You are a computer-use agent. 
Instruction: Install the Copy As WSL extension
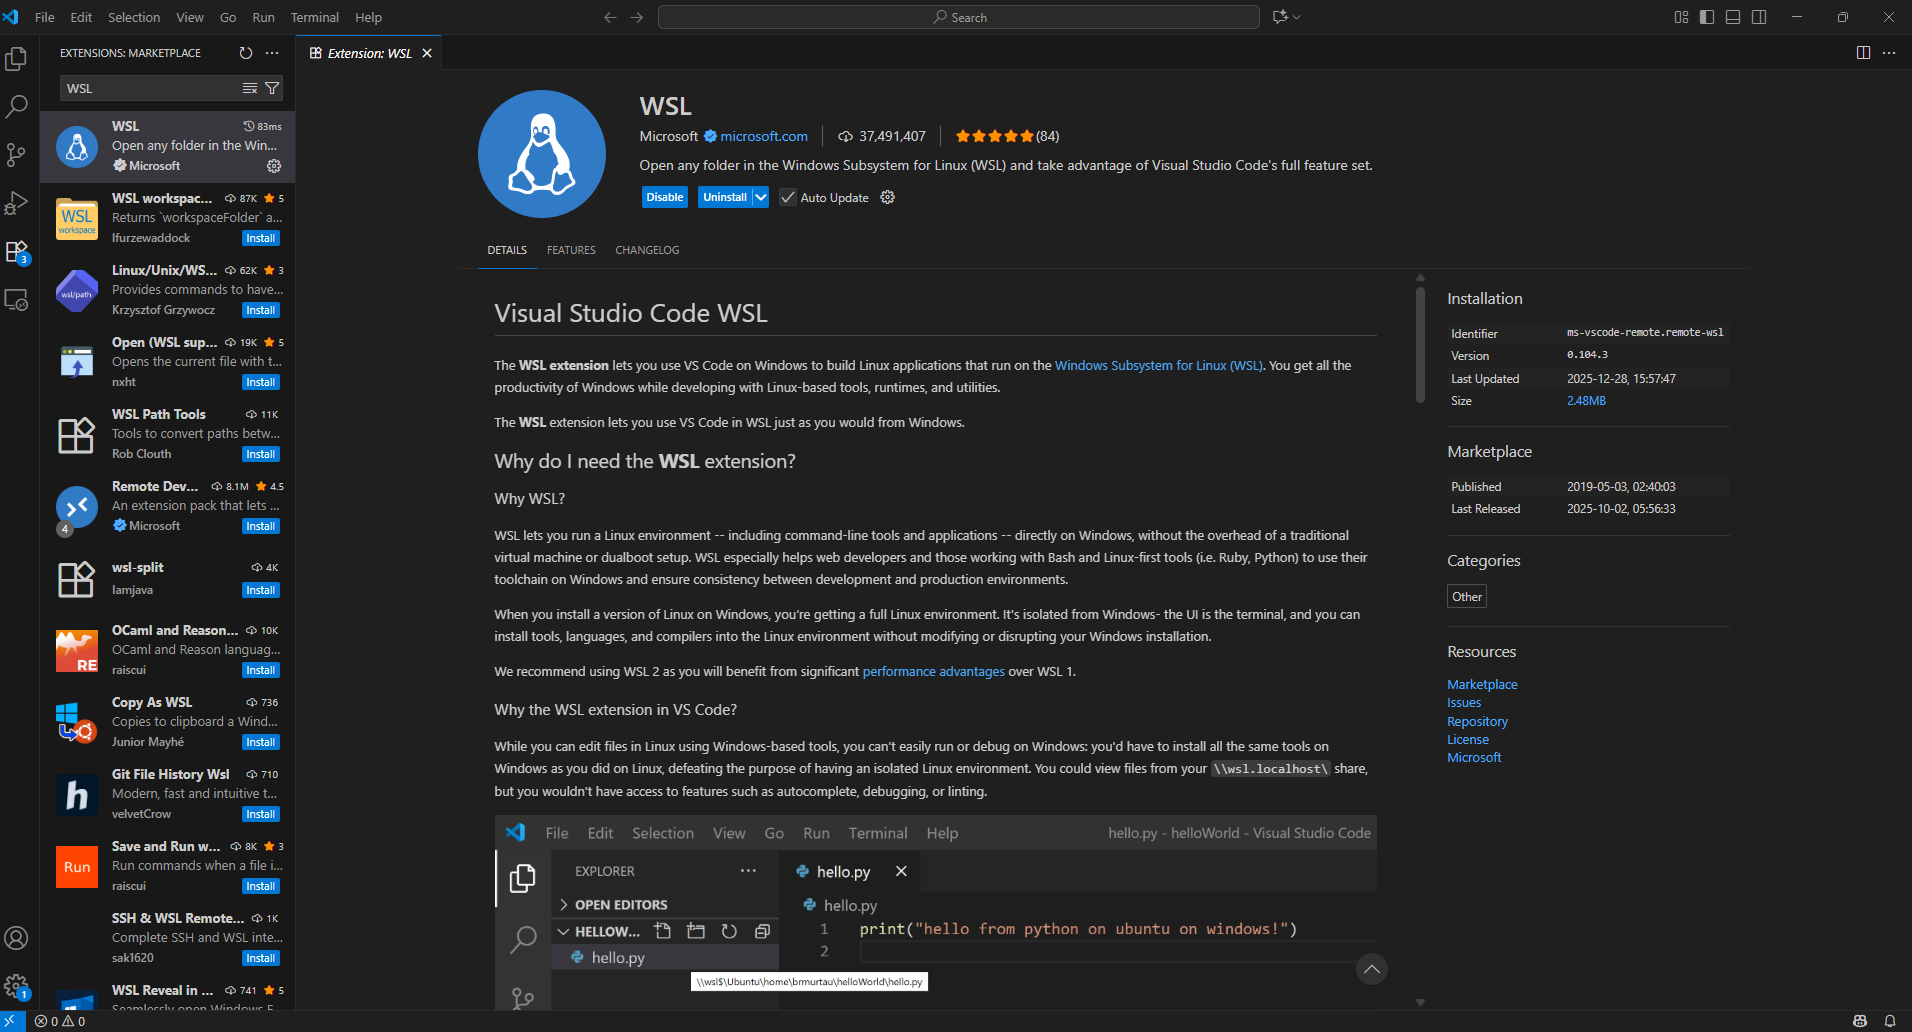tap(261, 742)
